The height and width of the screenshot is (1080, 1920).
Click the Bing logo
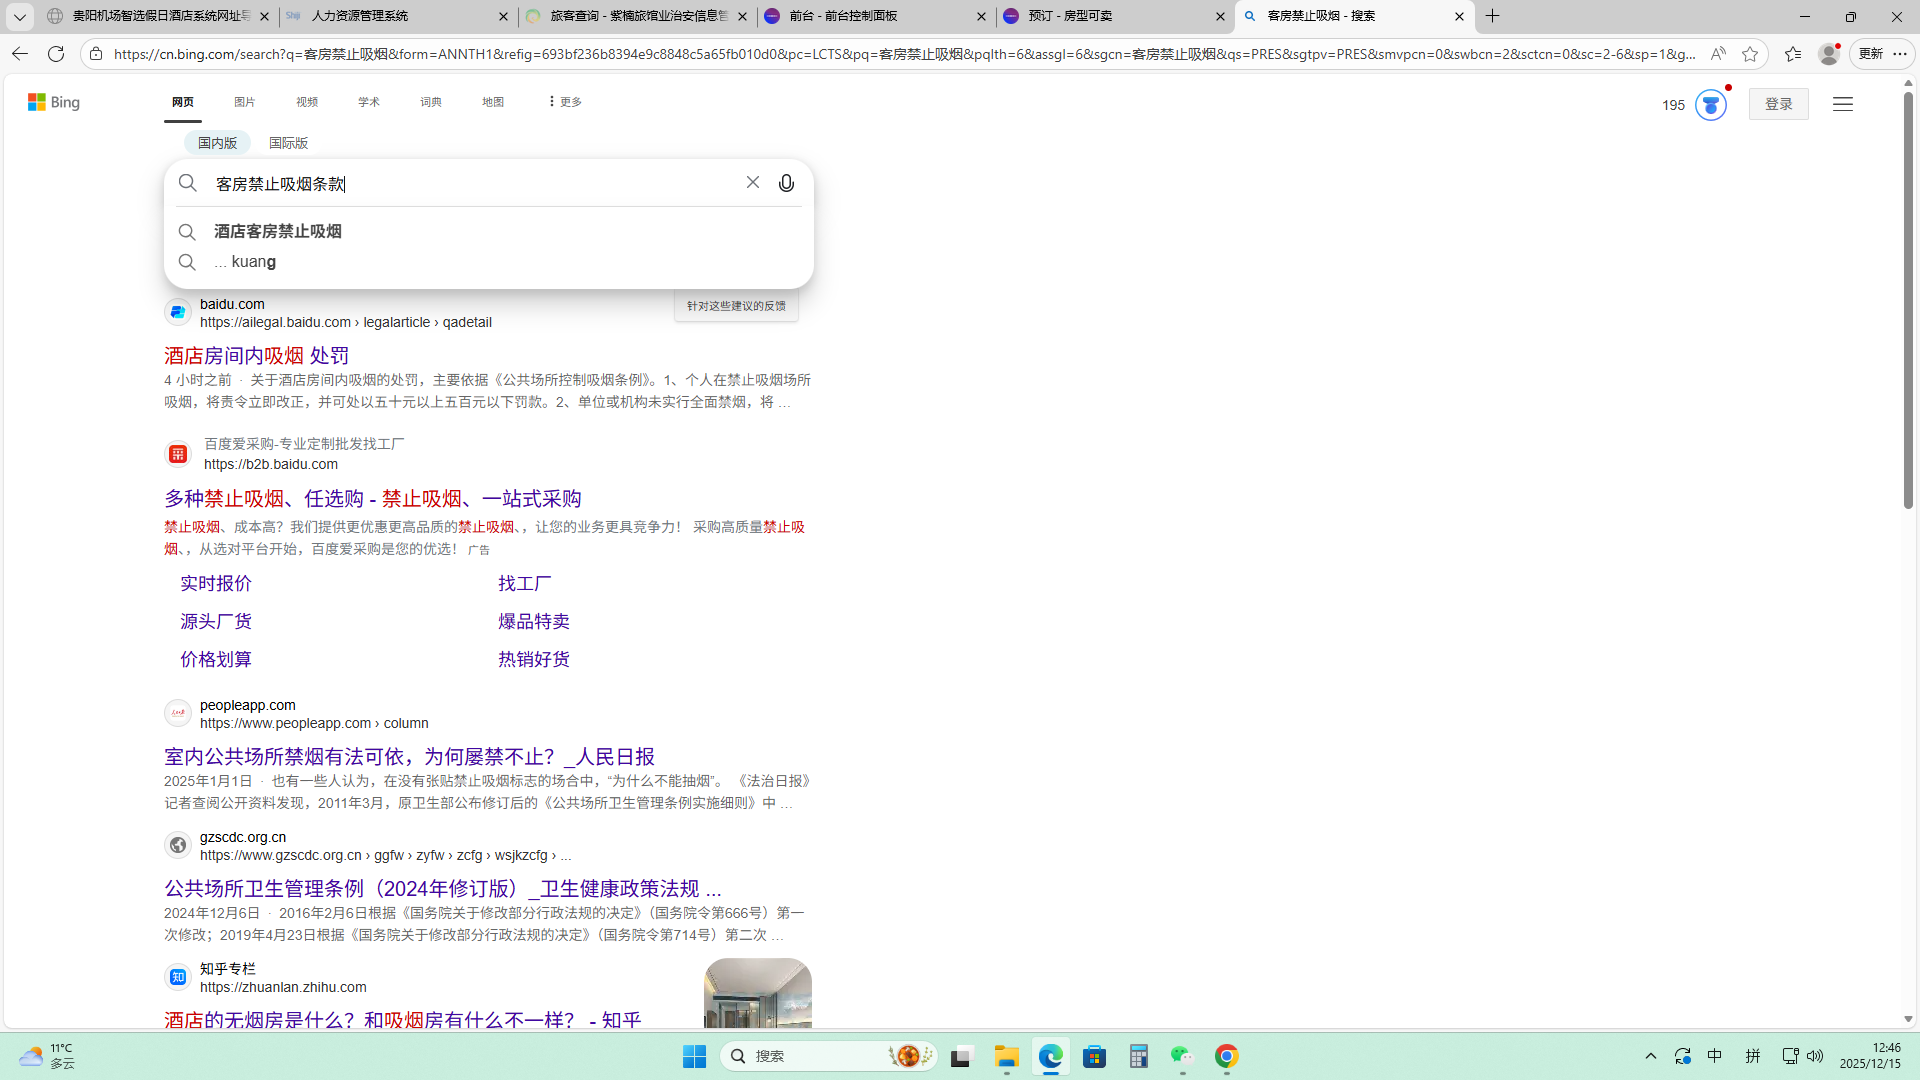(x=54, y=102)
